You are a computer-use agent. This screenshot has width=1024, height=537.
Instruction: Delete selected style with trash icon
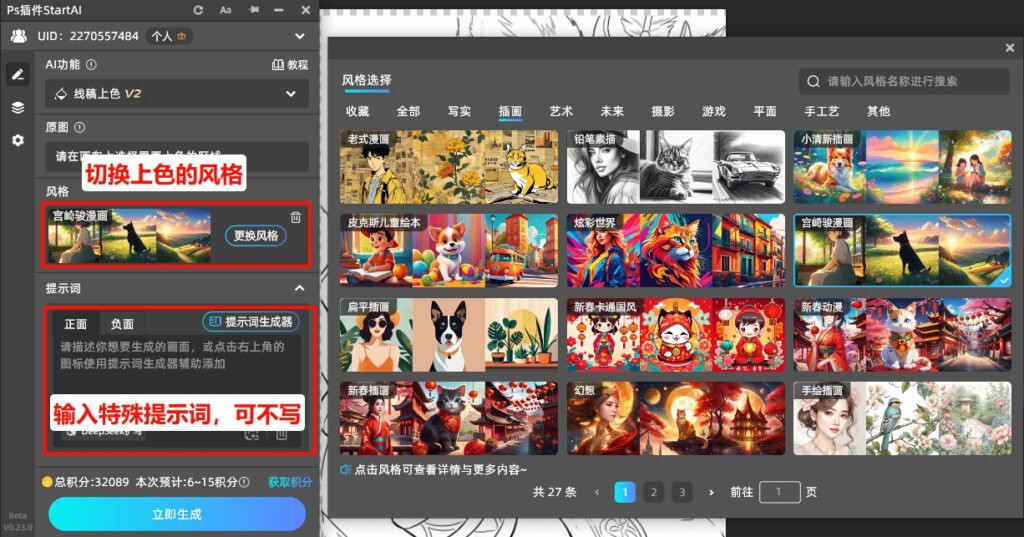click(295, 217)
